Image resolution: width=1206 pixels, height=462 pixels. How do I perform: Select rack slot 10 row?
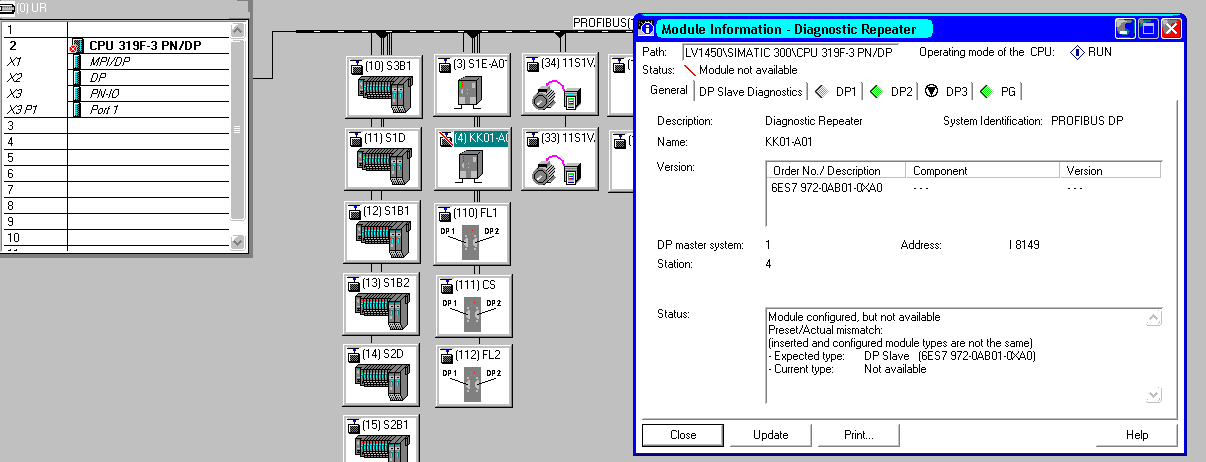pos(116,237)
